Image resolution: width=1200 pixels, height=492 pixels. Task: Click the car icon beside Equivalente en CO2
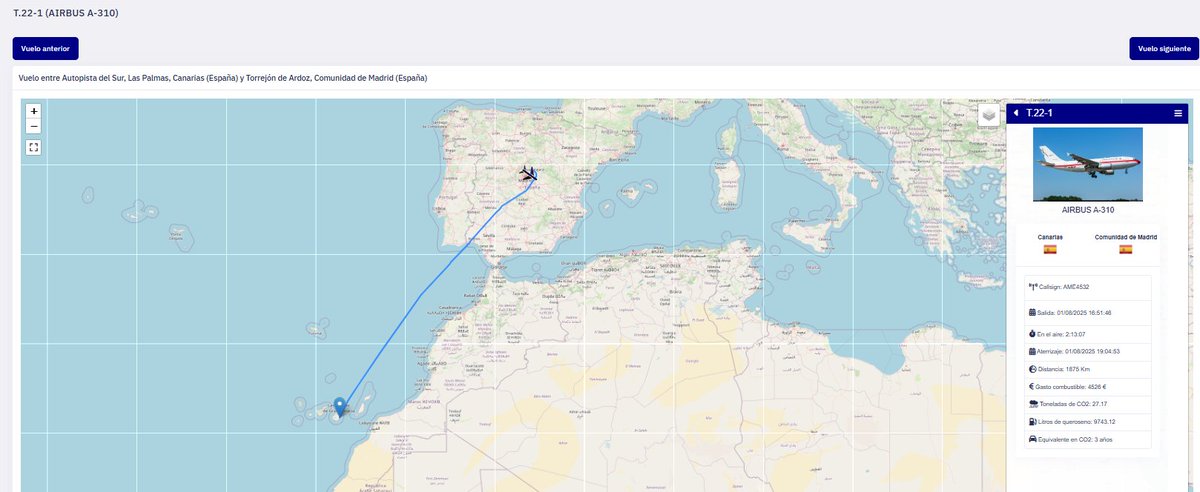click(x=1033, y=439)
